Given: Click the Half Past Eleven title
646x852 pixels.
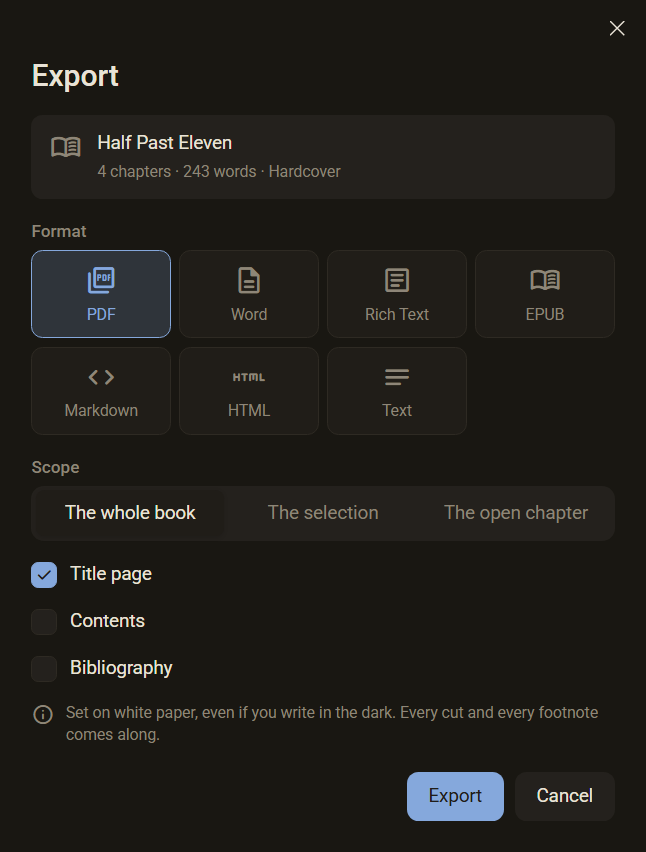Looking at the screenshot, I should [165, 143].
